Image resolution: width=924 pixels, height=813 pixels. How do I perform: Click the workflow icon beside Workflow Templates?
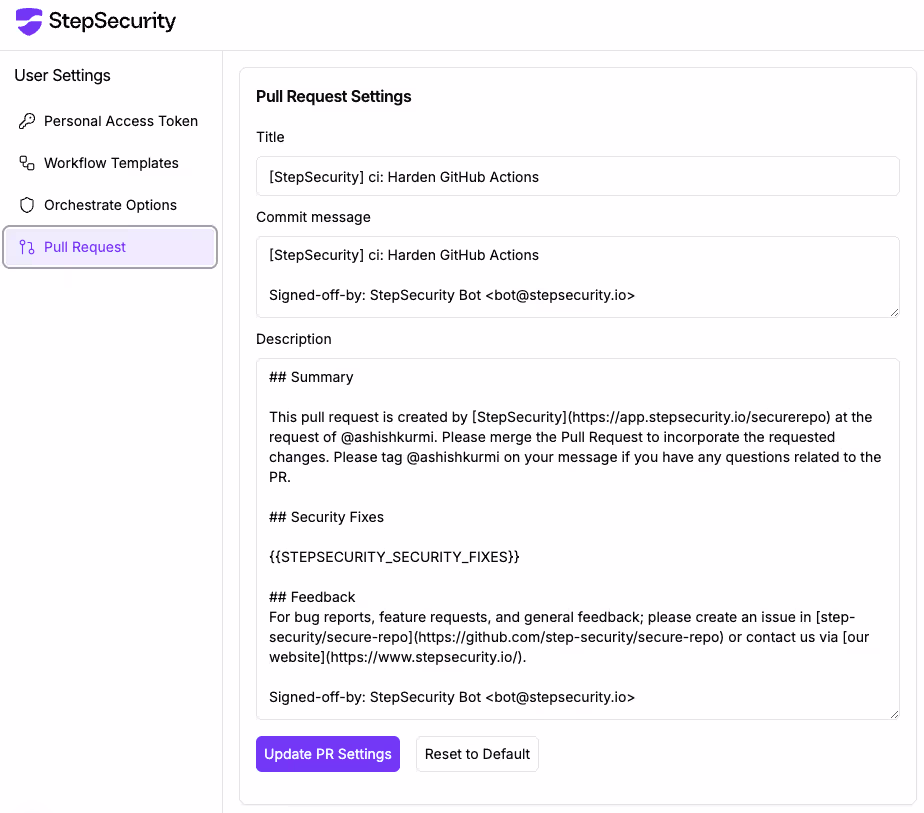click(27, 163)
